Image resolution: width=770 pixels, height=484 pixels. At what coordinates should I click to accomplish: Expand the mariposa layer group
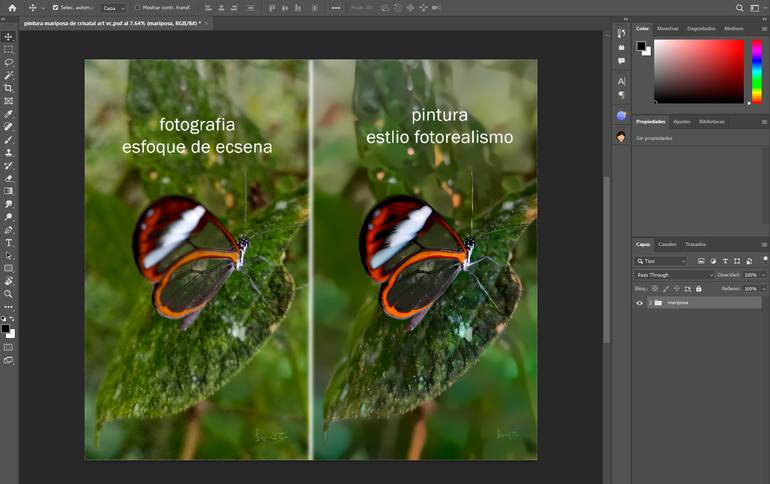point(649,302)
